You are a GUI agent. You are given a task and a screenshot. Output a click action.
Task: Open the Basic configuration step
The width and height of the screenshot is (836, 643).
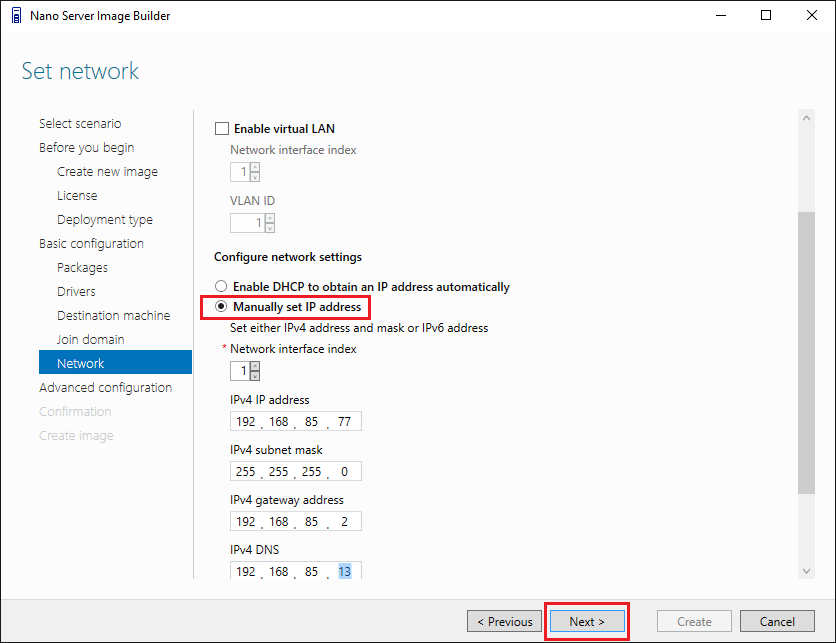point(91,243)
